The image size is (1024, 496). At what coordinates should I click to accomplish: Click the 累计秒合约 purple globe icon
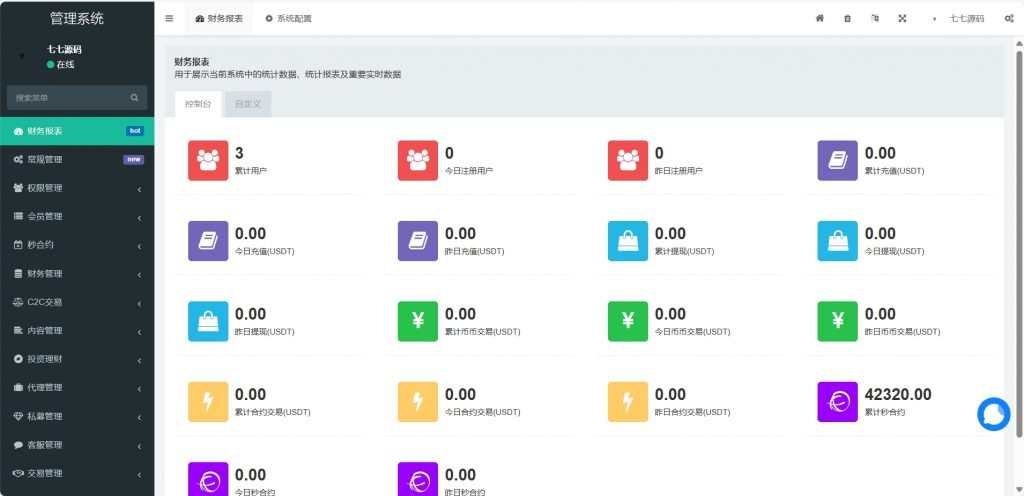(838, 402)
